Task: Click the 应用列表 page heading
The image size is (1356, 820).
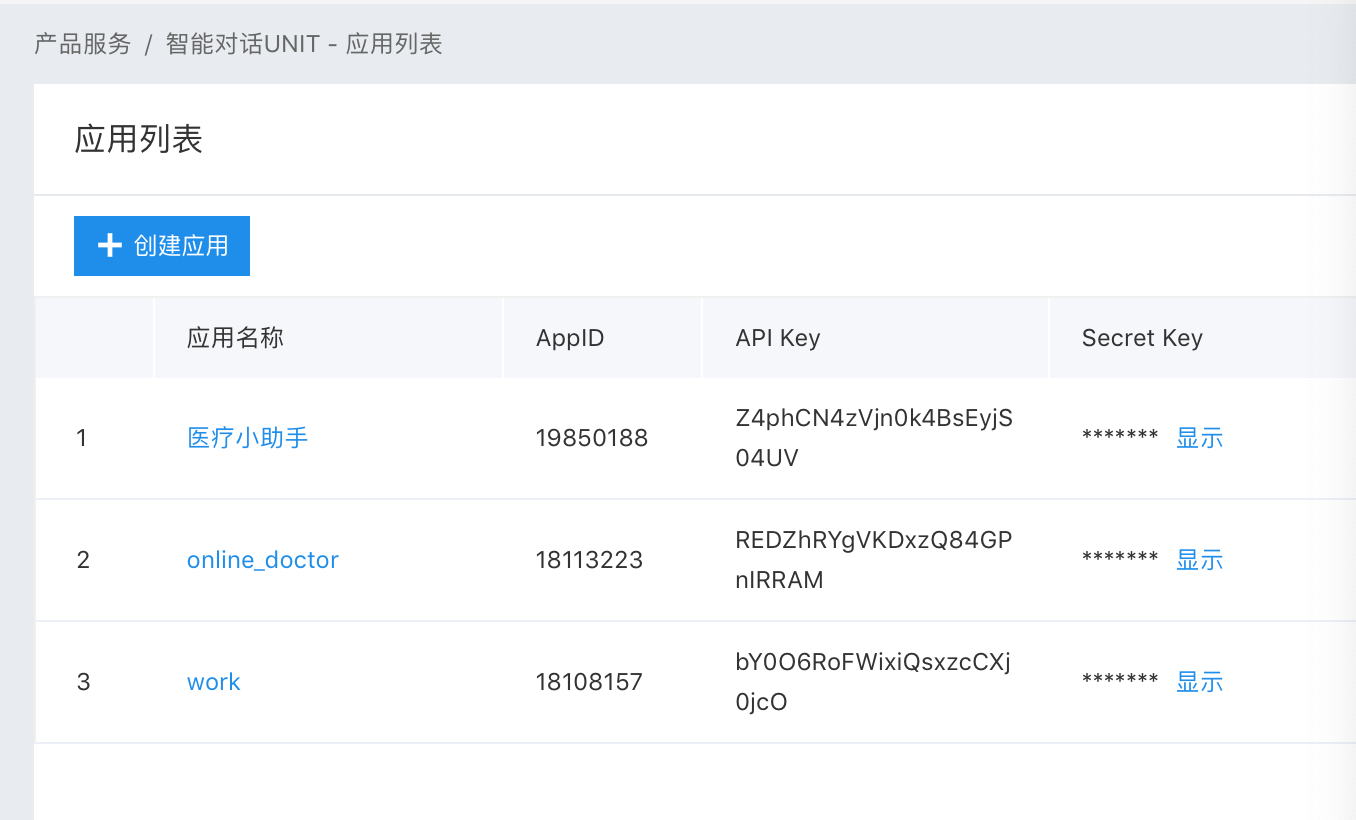Action: pos(139,139)
